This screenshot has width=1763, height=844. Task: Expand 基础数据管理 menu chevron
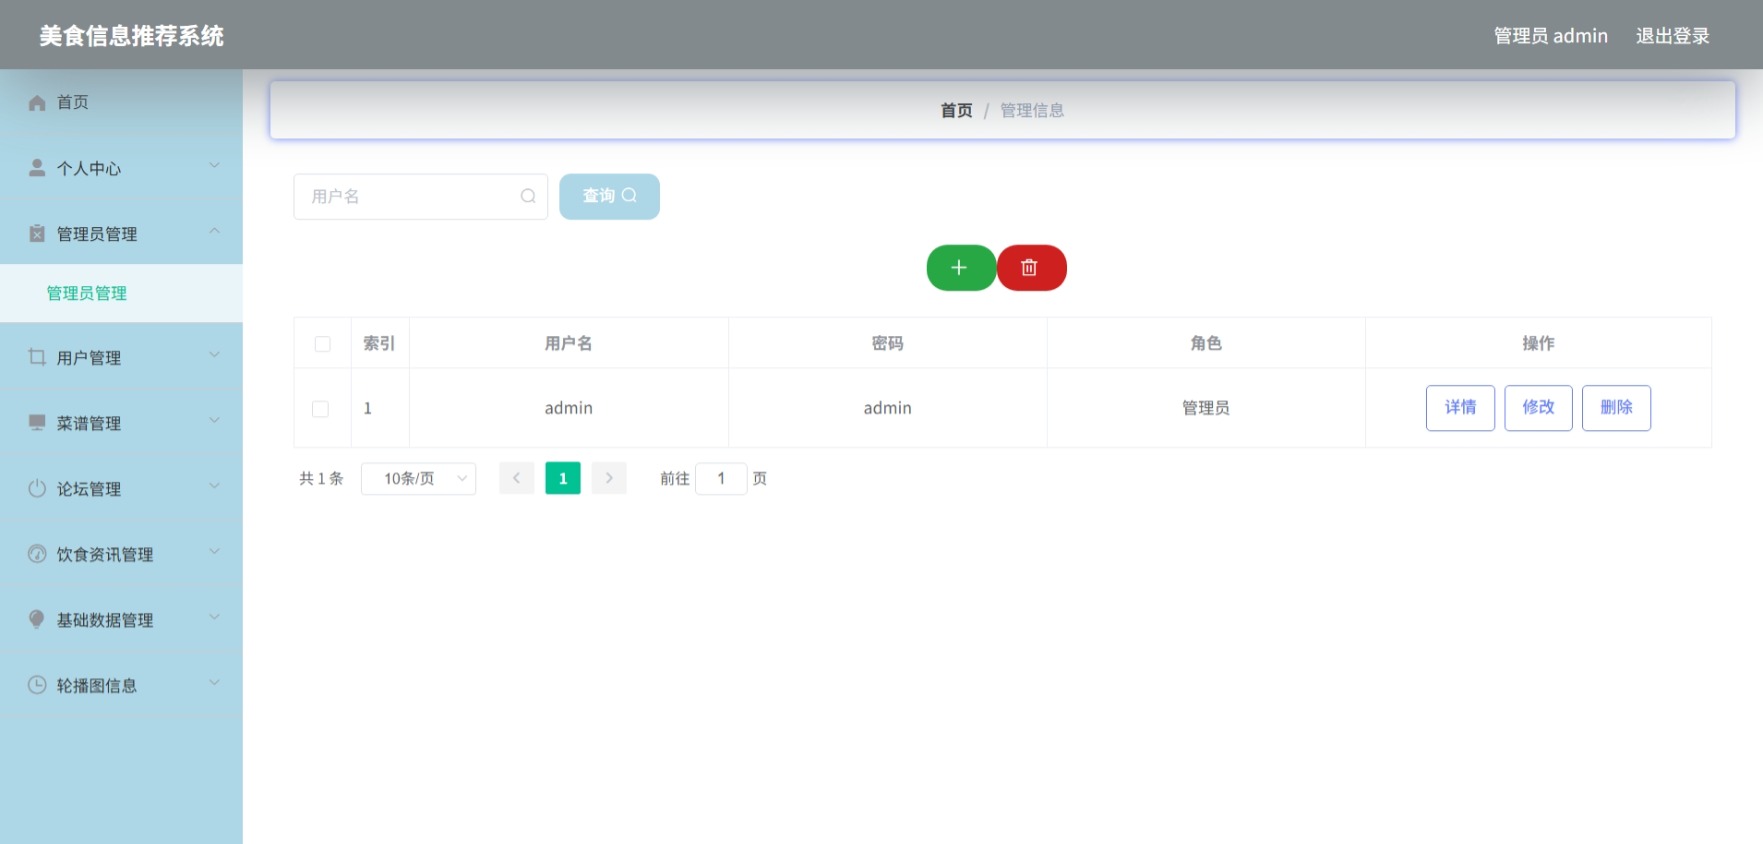pos(214,617)
